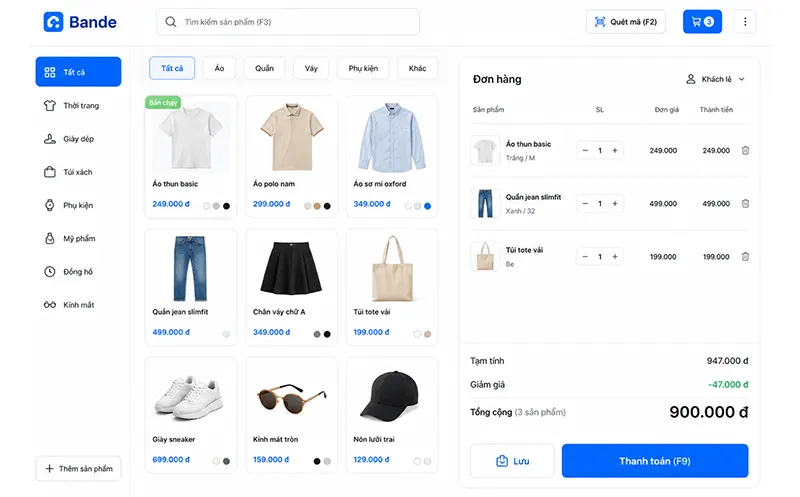Image resolution: width=800 pixels, height=497 pixels.
Task: Increase the Áo thun basic quantity with plus
Action: 615,151
